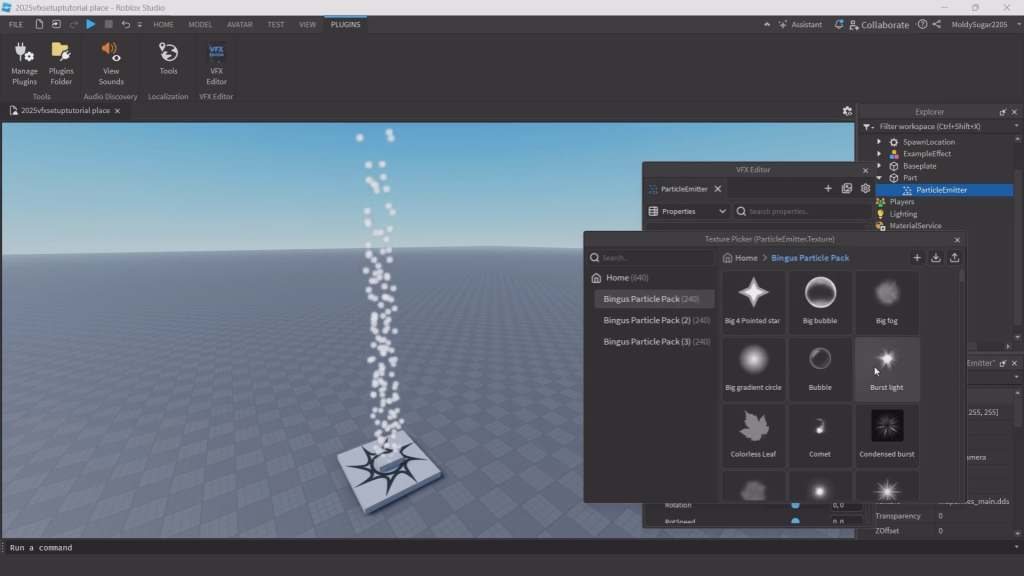This screenshot has width=1024, height=576.
Task: Click the Home breadcrumb in Texture Picker
Action: 741,258
